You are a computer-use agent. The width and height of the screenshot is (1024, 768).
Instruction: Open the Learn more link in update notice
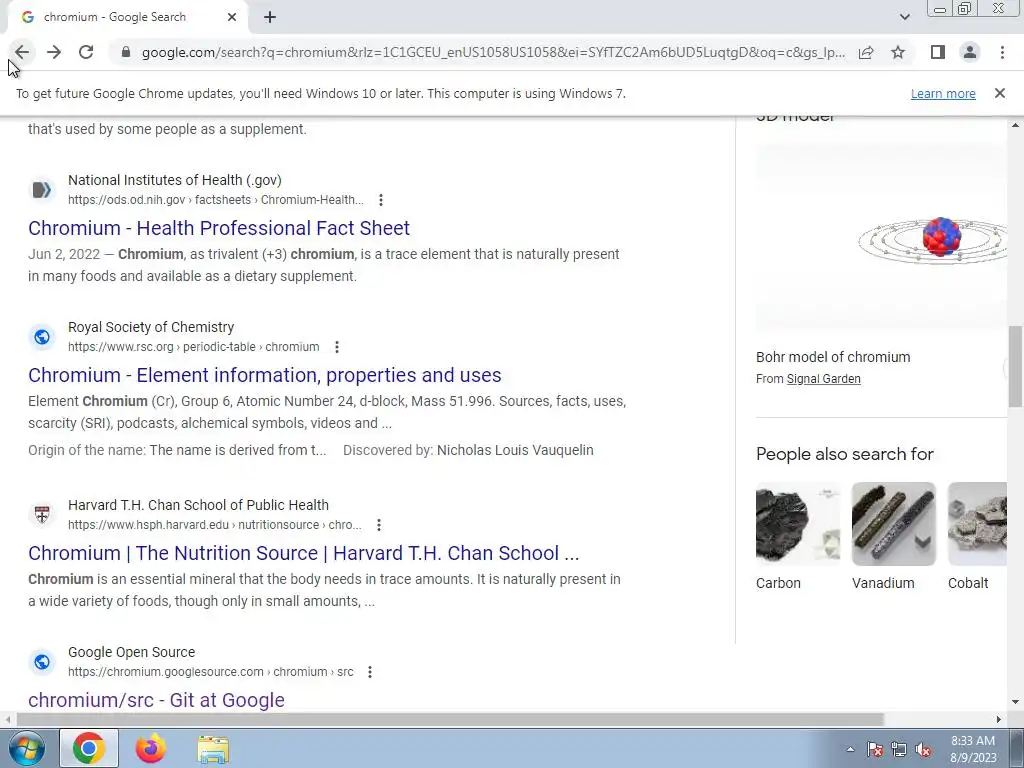coord(943,93)
